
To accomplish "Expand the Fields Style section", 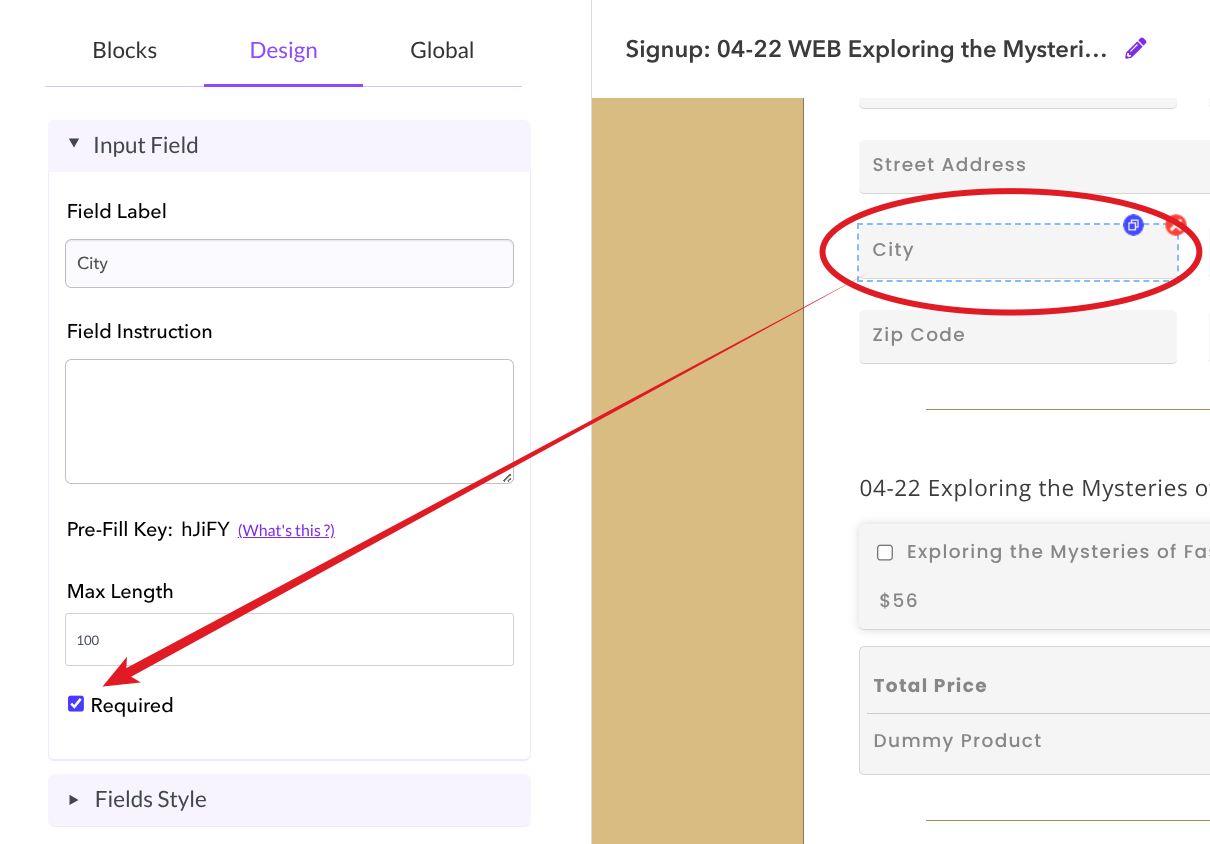I will pyautogui.click(x=74, y=800).
